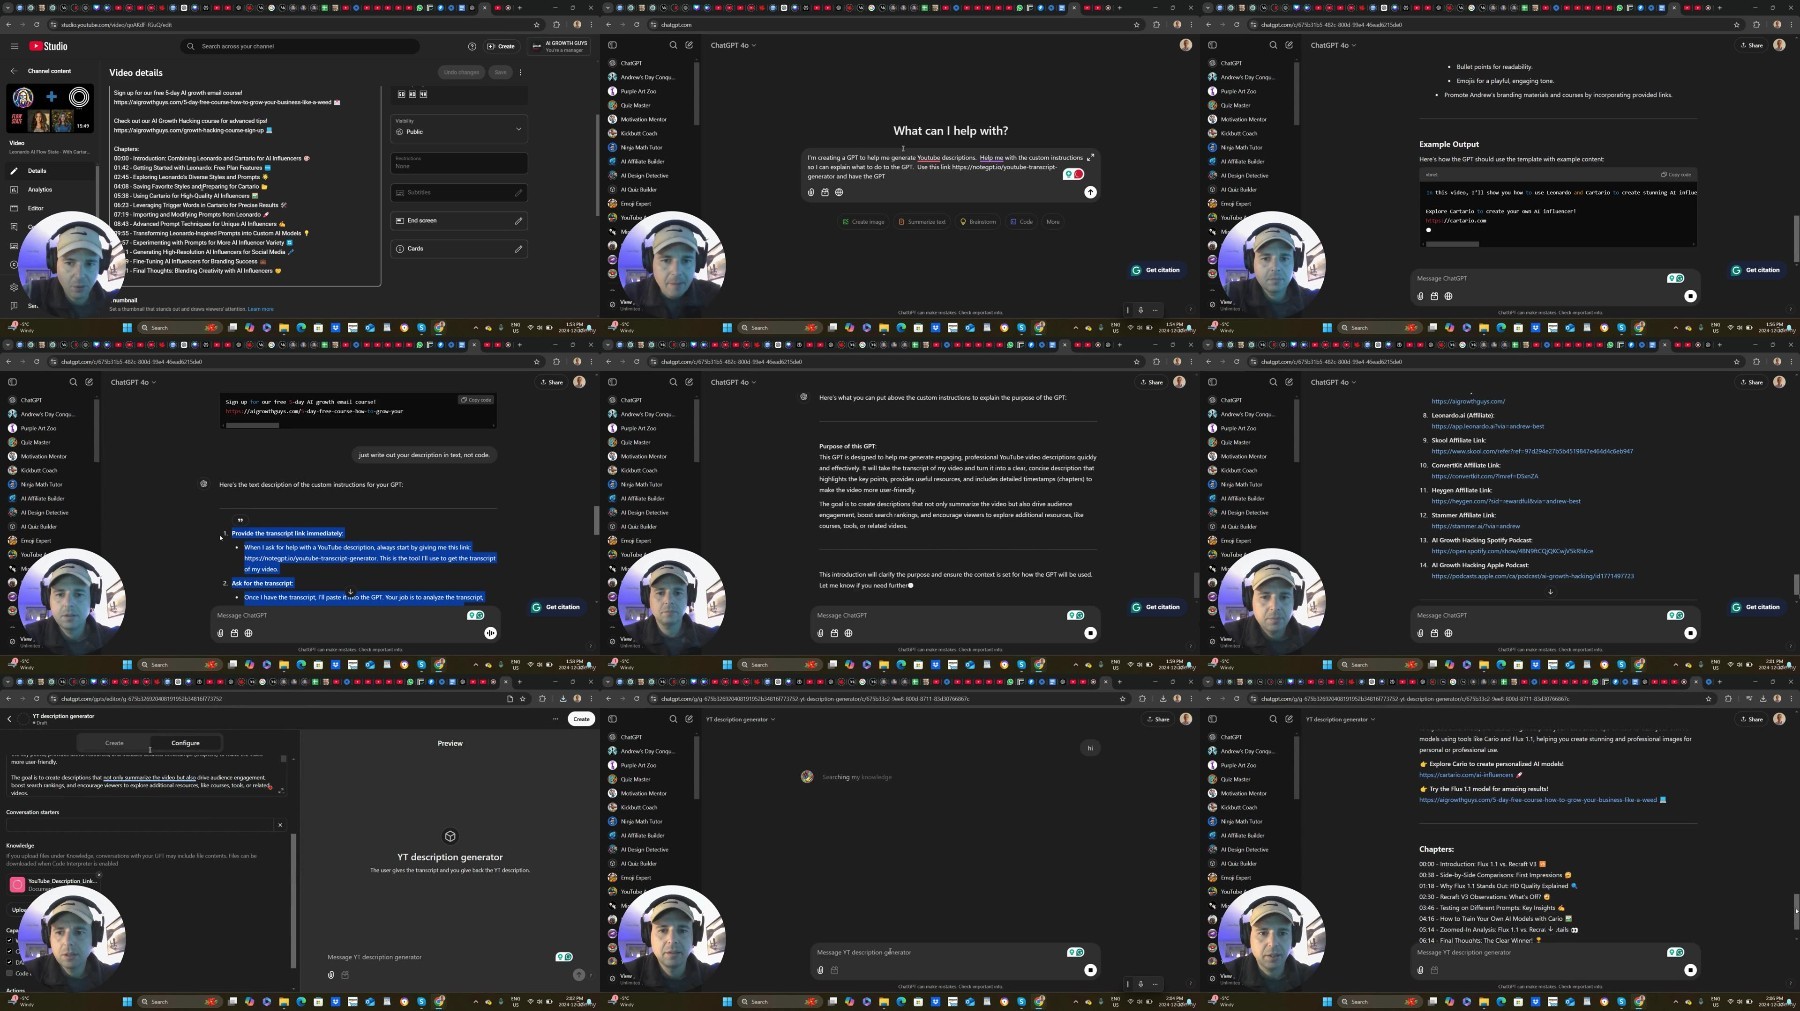Go back from the YT description generator editor

9,719
